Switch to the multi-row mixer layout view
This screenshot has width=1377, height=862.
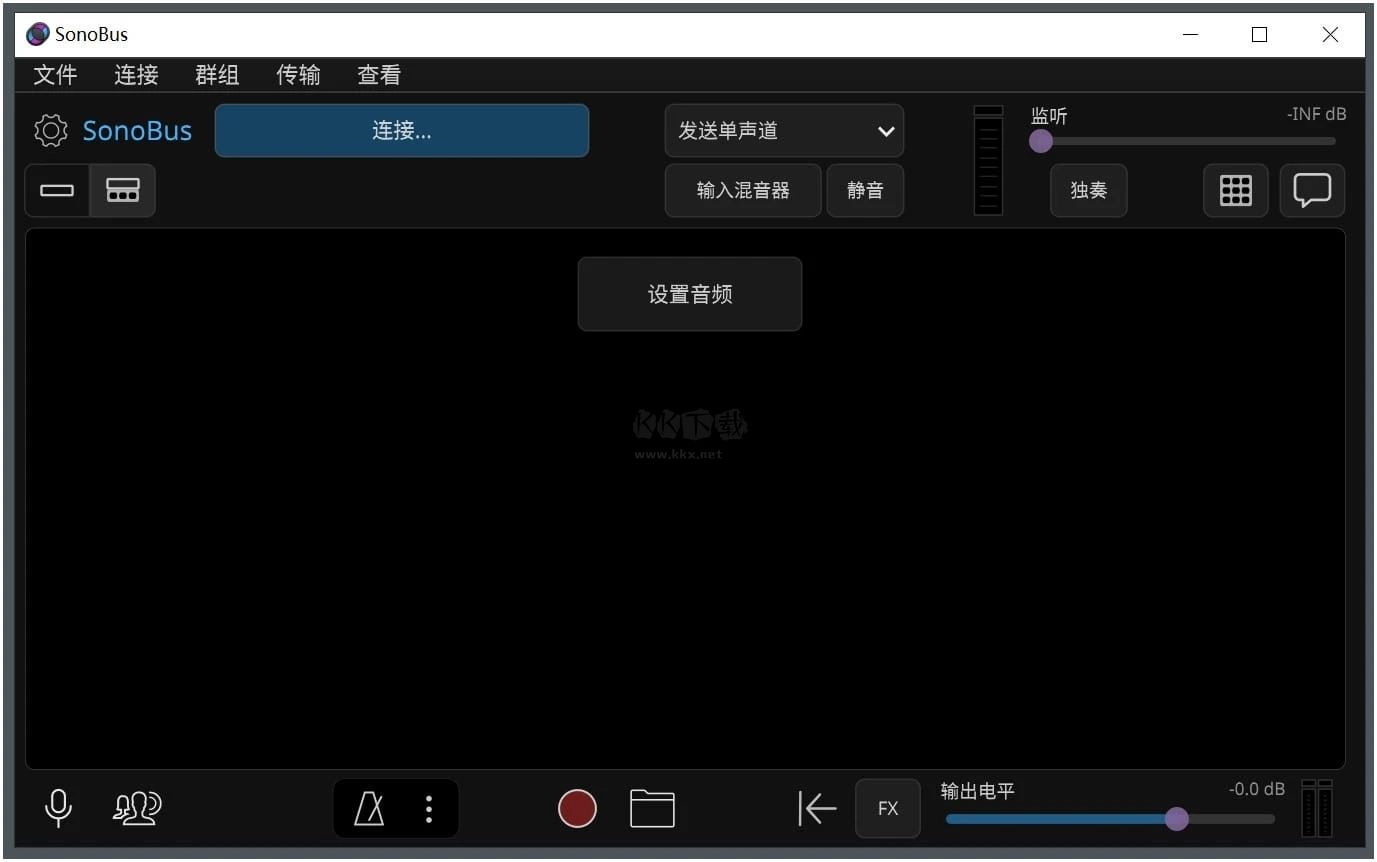pyautogui.click(x=122, y=190)
